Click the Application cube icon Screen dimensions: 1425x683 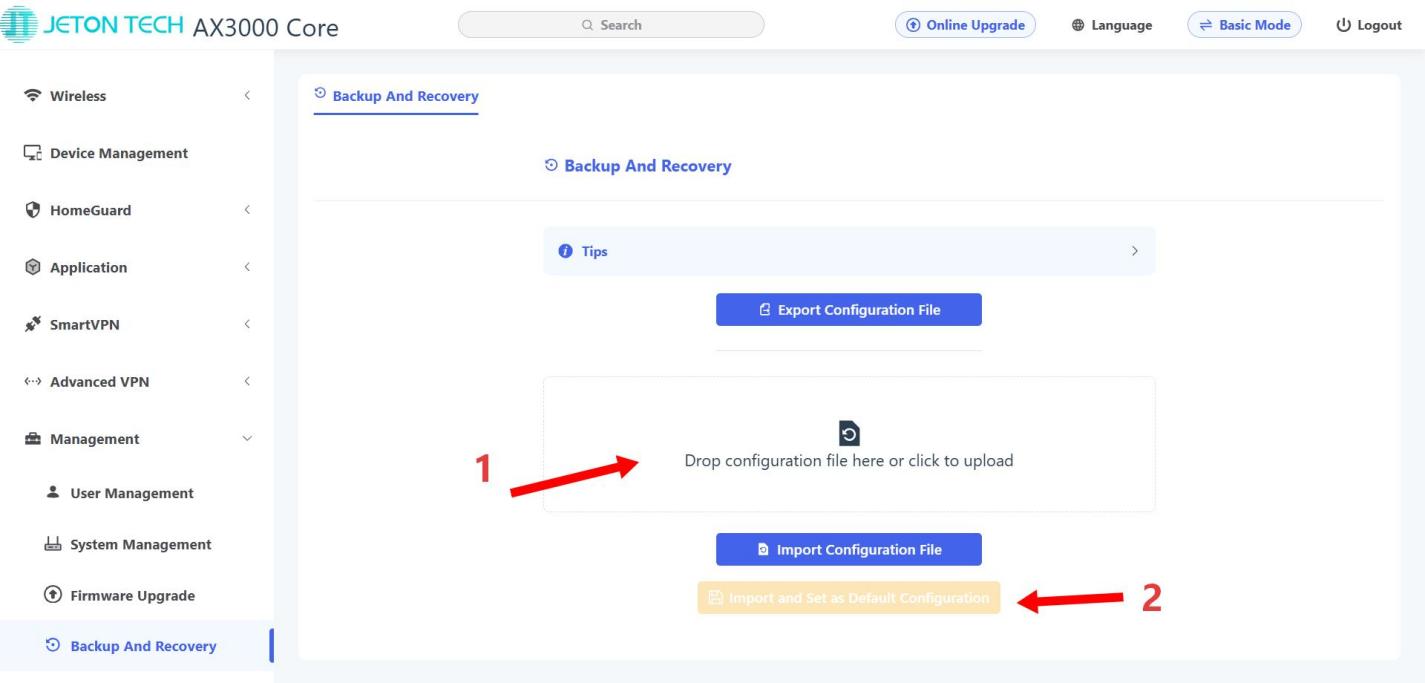[31, 268]
